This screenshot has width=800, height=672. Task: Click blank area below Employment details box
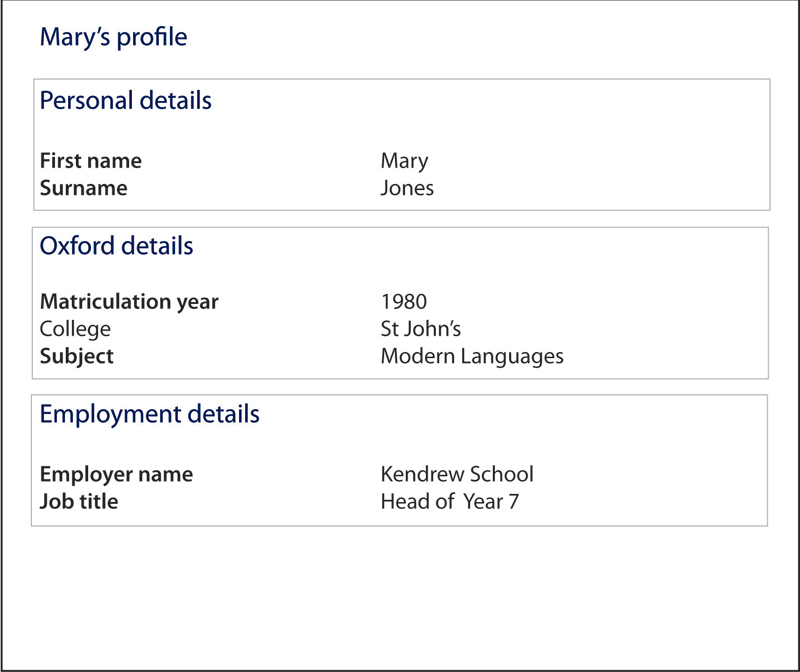click(400, 597)
